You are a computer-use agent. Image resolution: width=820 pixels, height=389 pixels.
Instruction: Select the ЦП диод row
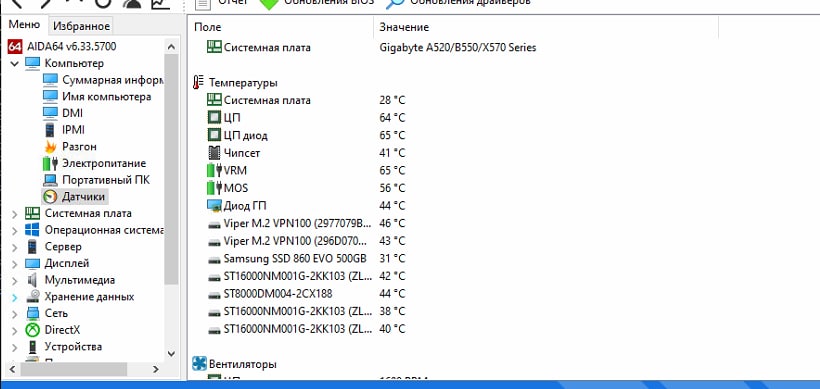306,135
